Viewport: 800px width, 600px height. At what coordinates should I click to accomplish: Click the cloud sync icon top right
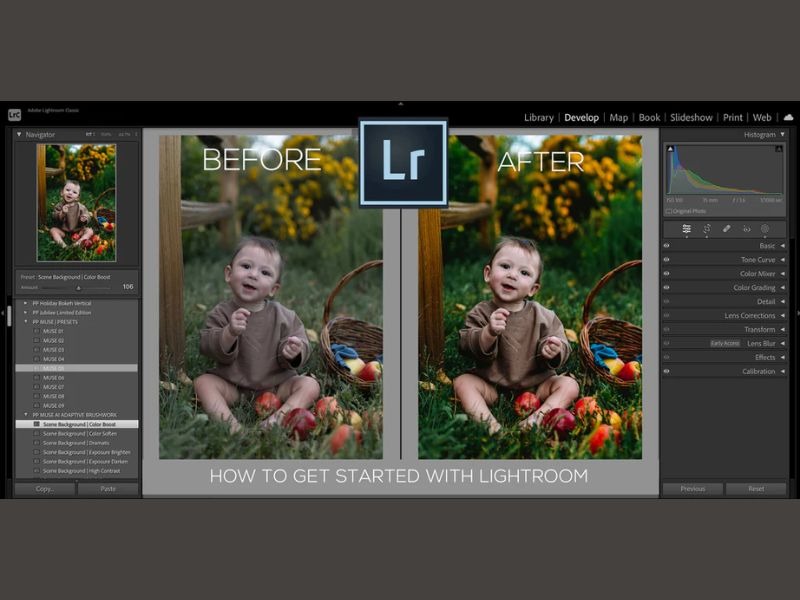click(791, 117)
